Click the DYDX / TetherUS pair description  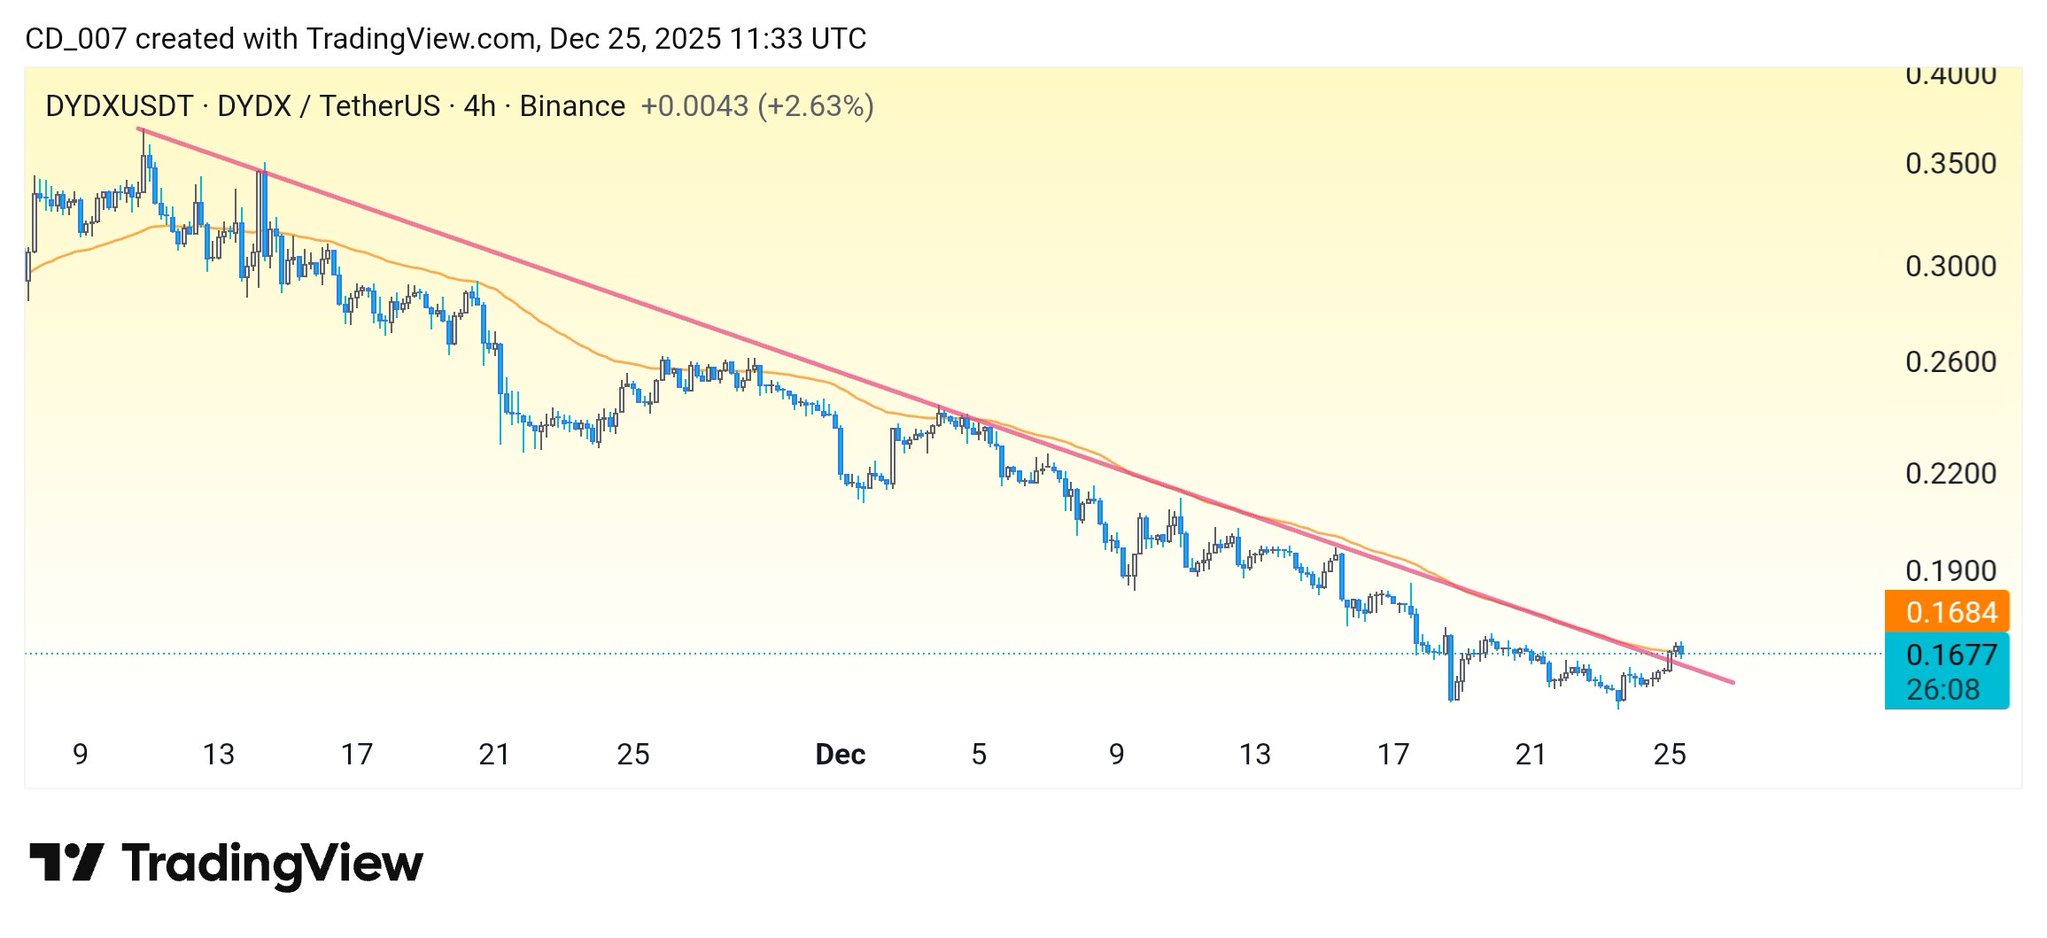[329, 106]
